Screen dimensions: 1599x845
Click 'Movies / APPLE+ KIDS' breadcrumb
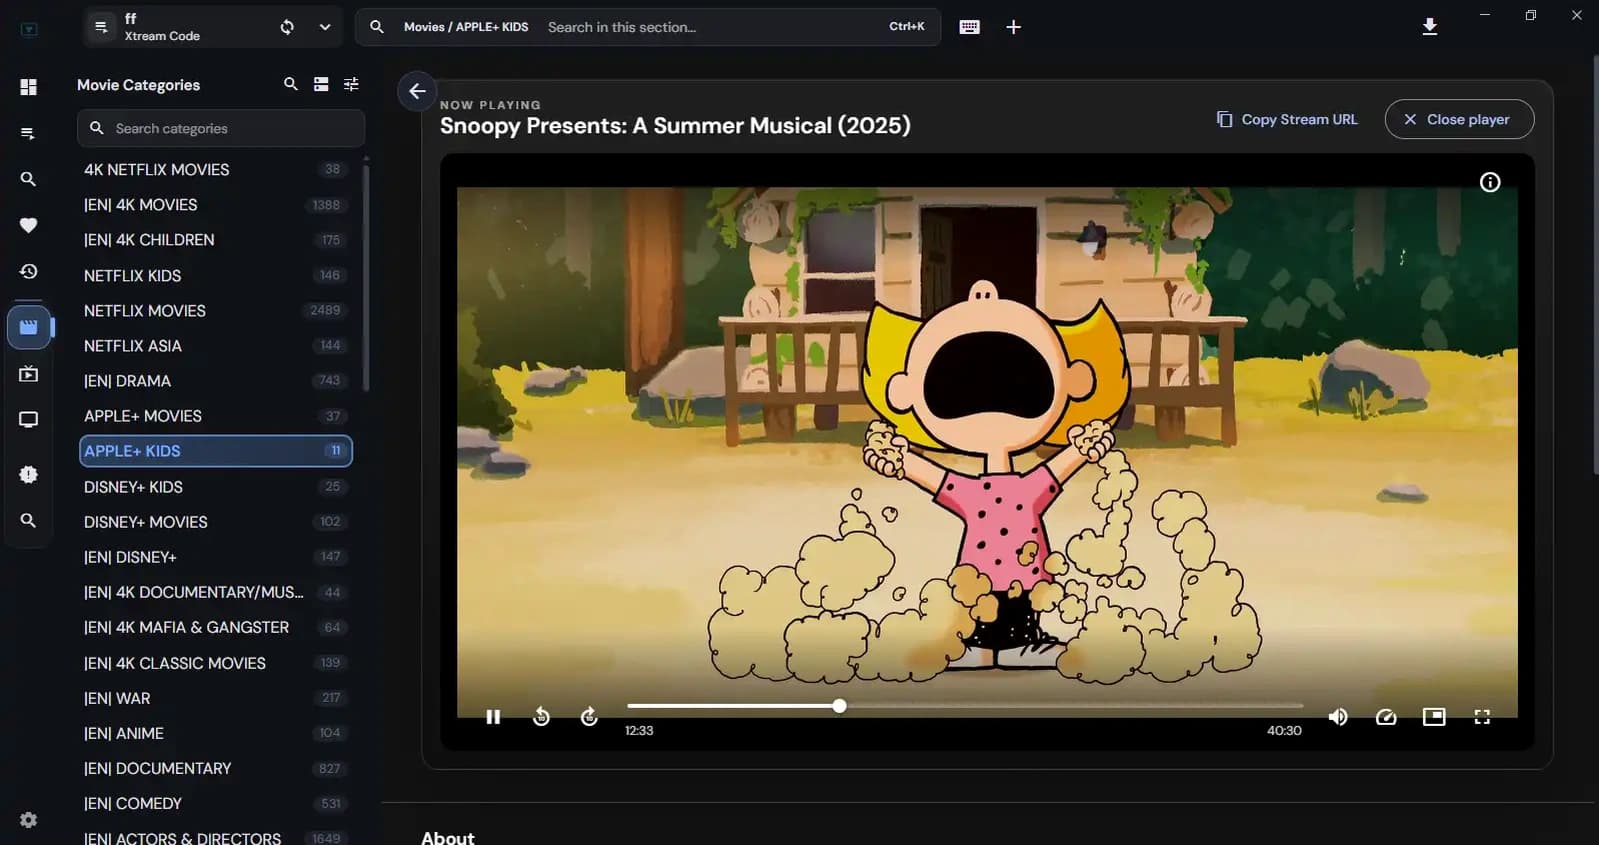466,27
